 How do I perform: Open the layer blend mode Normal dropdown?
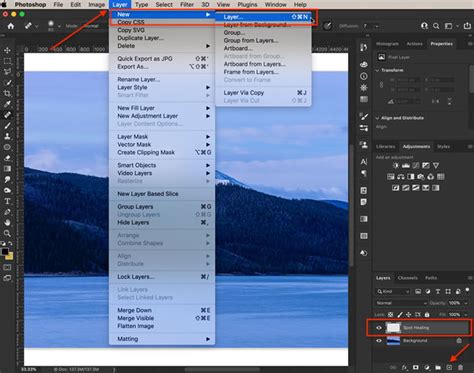pos(401,303)
